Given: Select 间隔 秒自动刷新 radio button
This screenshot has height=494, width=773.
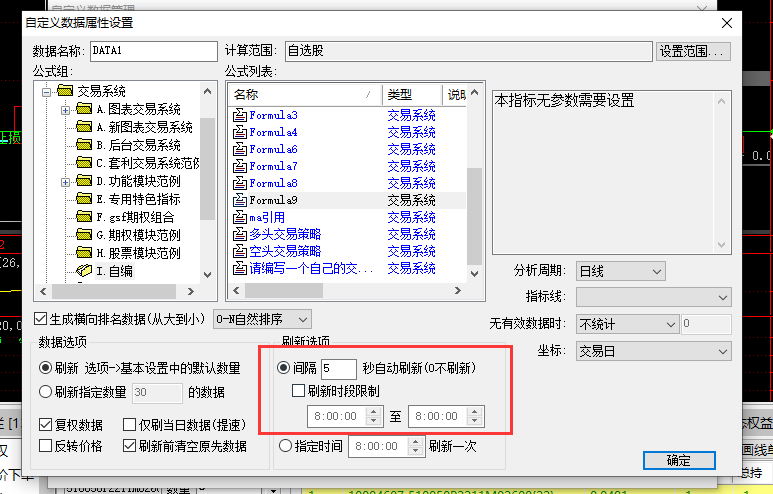Looking at the screenshot, I should [283, 367].
